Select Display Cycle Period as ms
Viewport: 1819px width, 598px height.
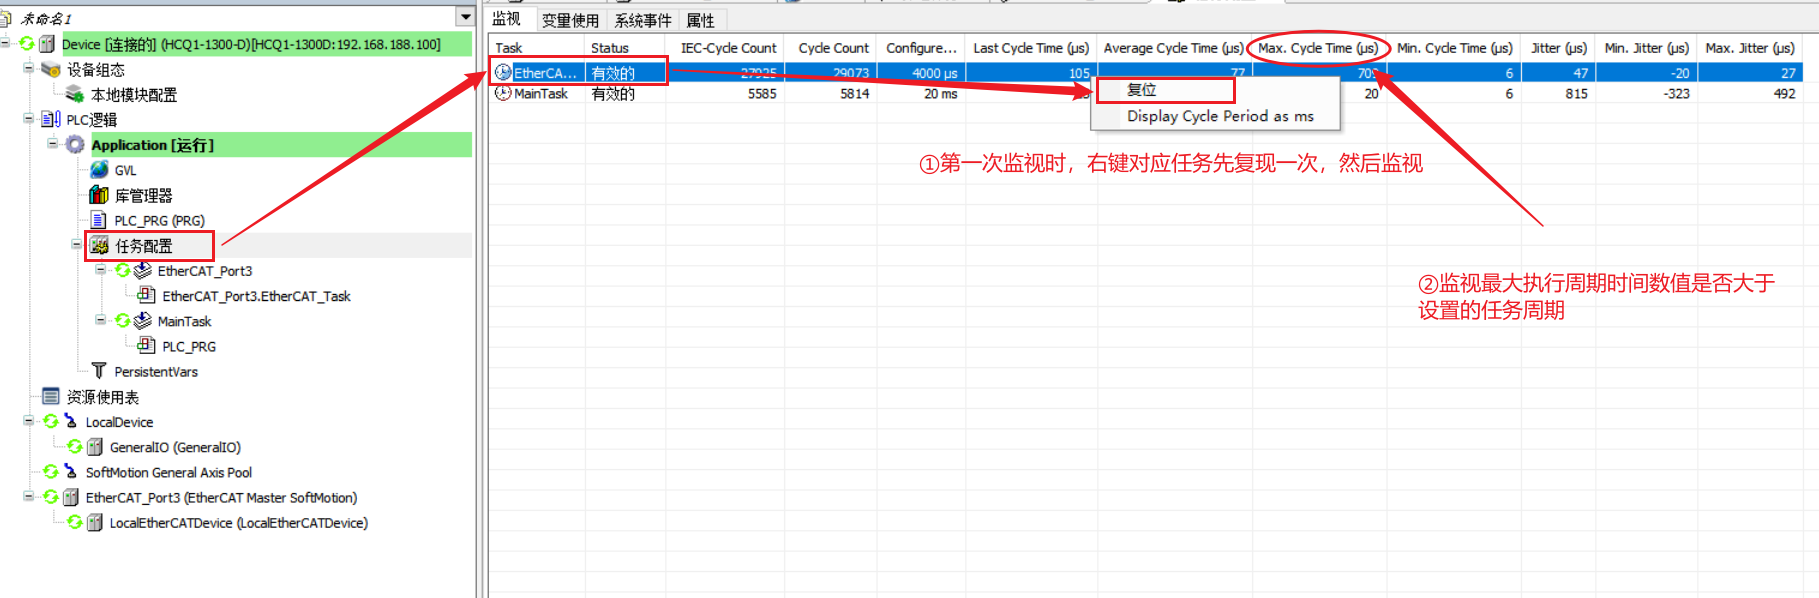click(x=1219, y=116)
